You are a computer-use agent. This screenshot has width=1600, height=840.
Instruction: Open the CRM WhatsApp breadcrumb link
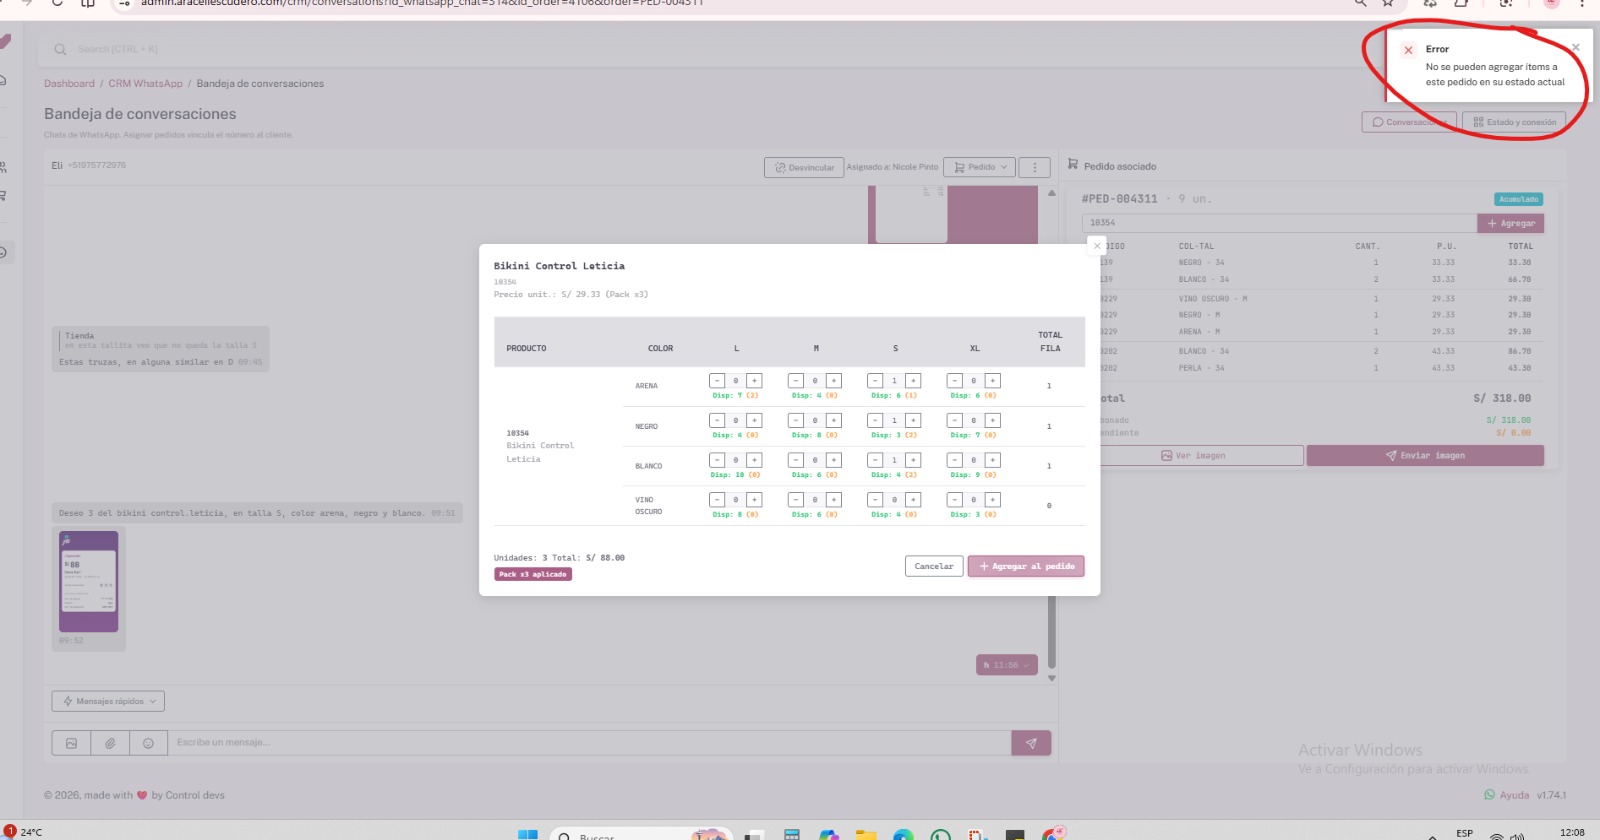[x=145, y=84]
